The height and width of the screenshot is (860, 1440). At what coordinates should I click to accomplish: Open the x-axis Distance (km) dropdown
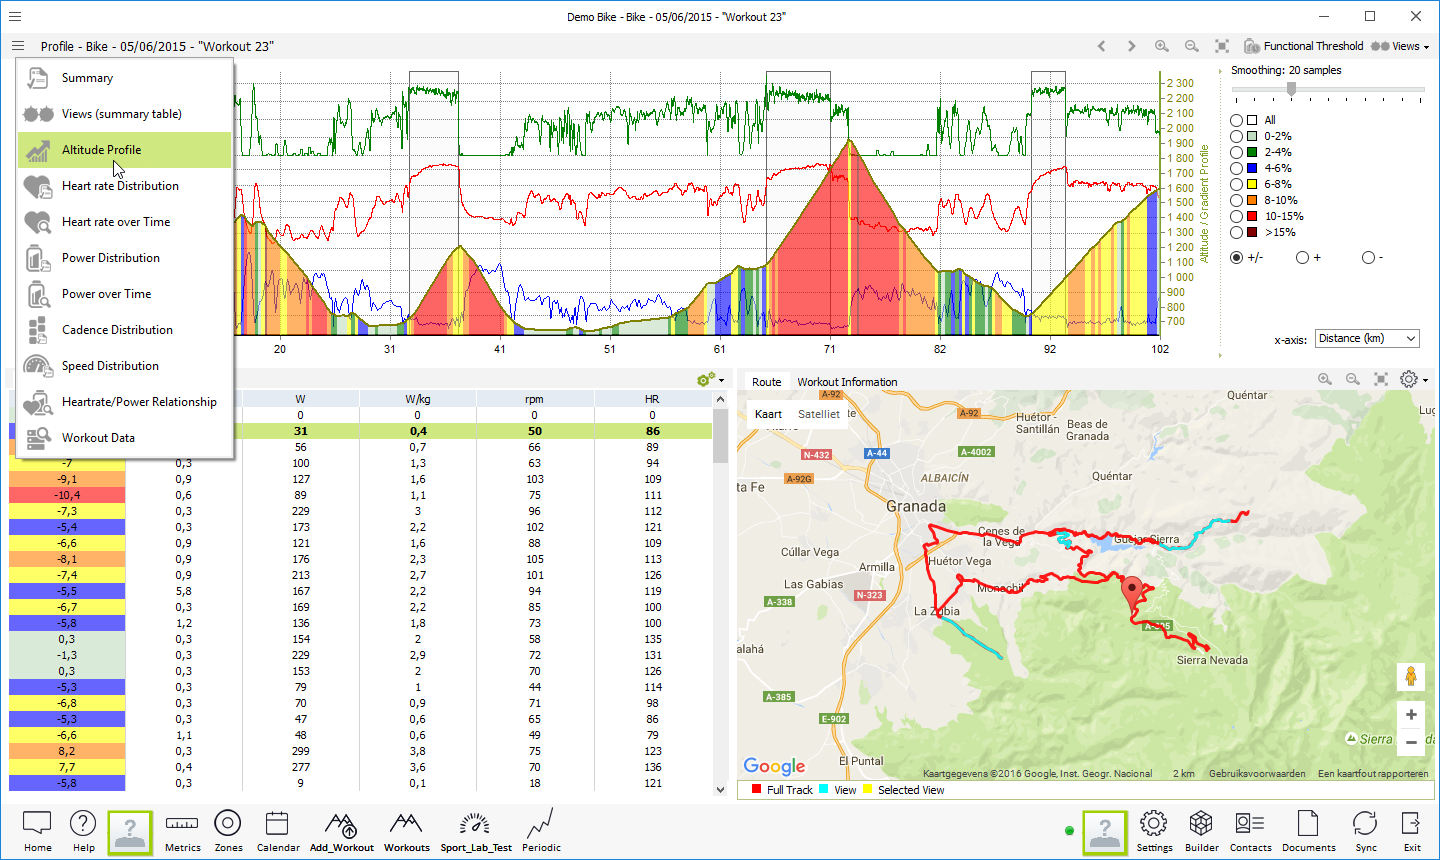coord(1366,339)
